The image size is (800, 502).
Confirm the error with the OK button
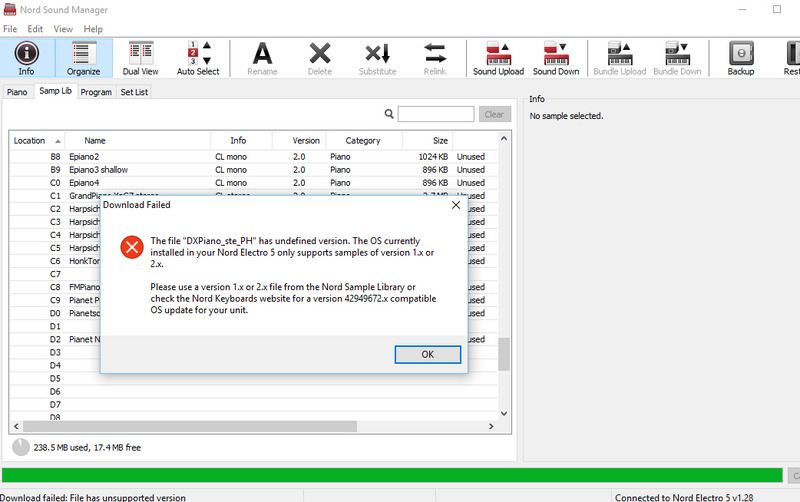click(x=428, y=354)
